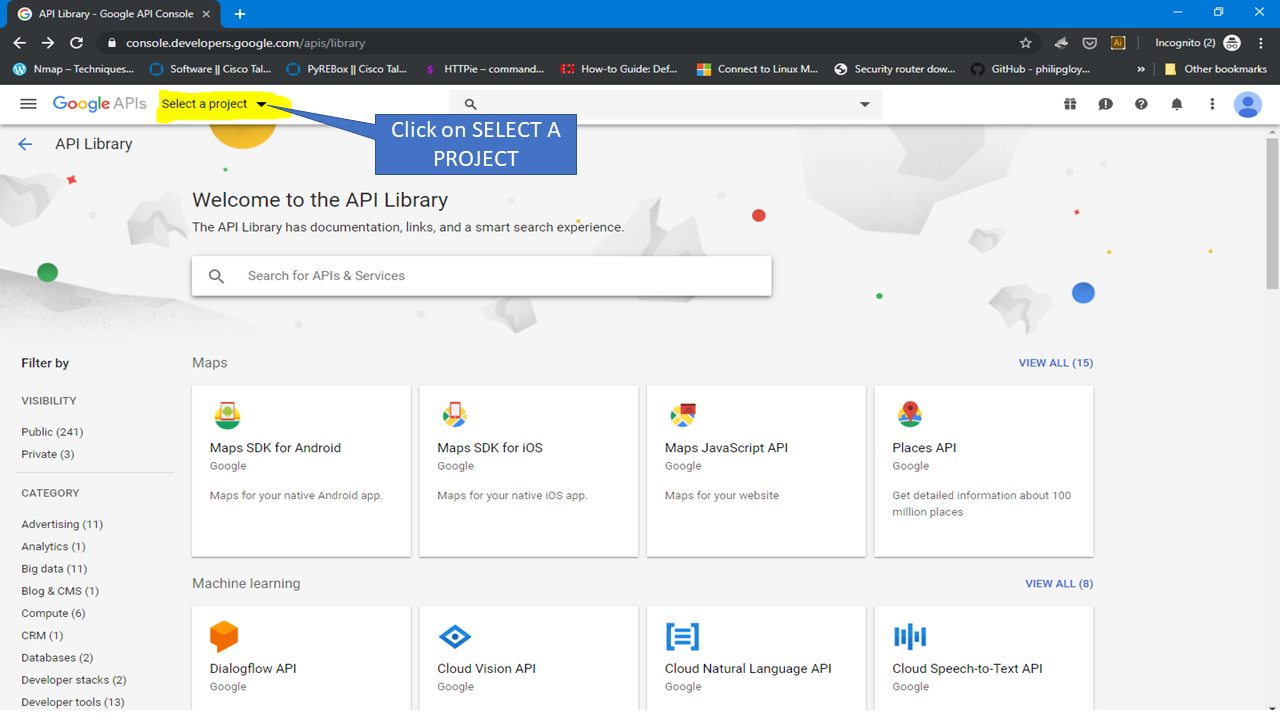Open the Dialogflow API card

coord(301,659)
